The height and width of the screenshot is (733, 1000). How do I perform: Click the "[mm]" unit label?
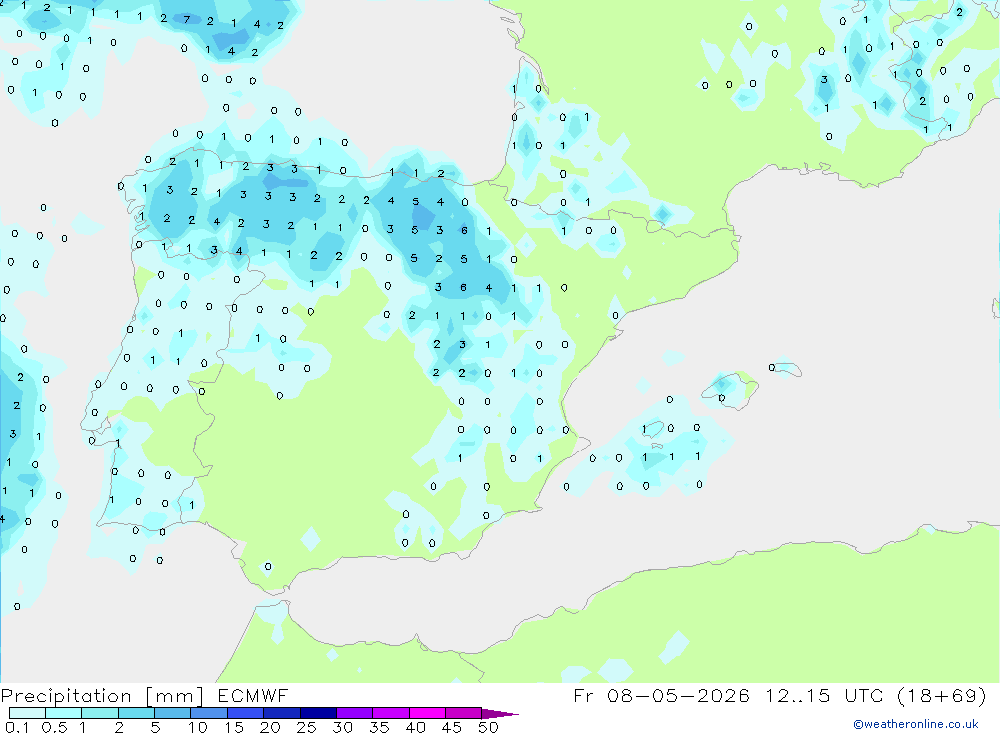tap(175, 696)
